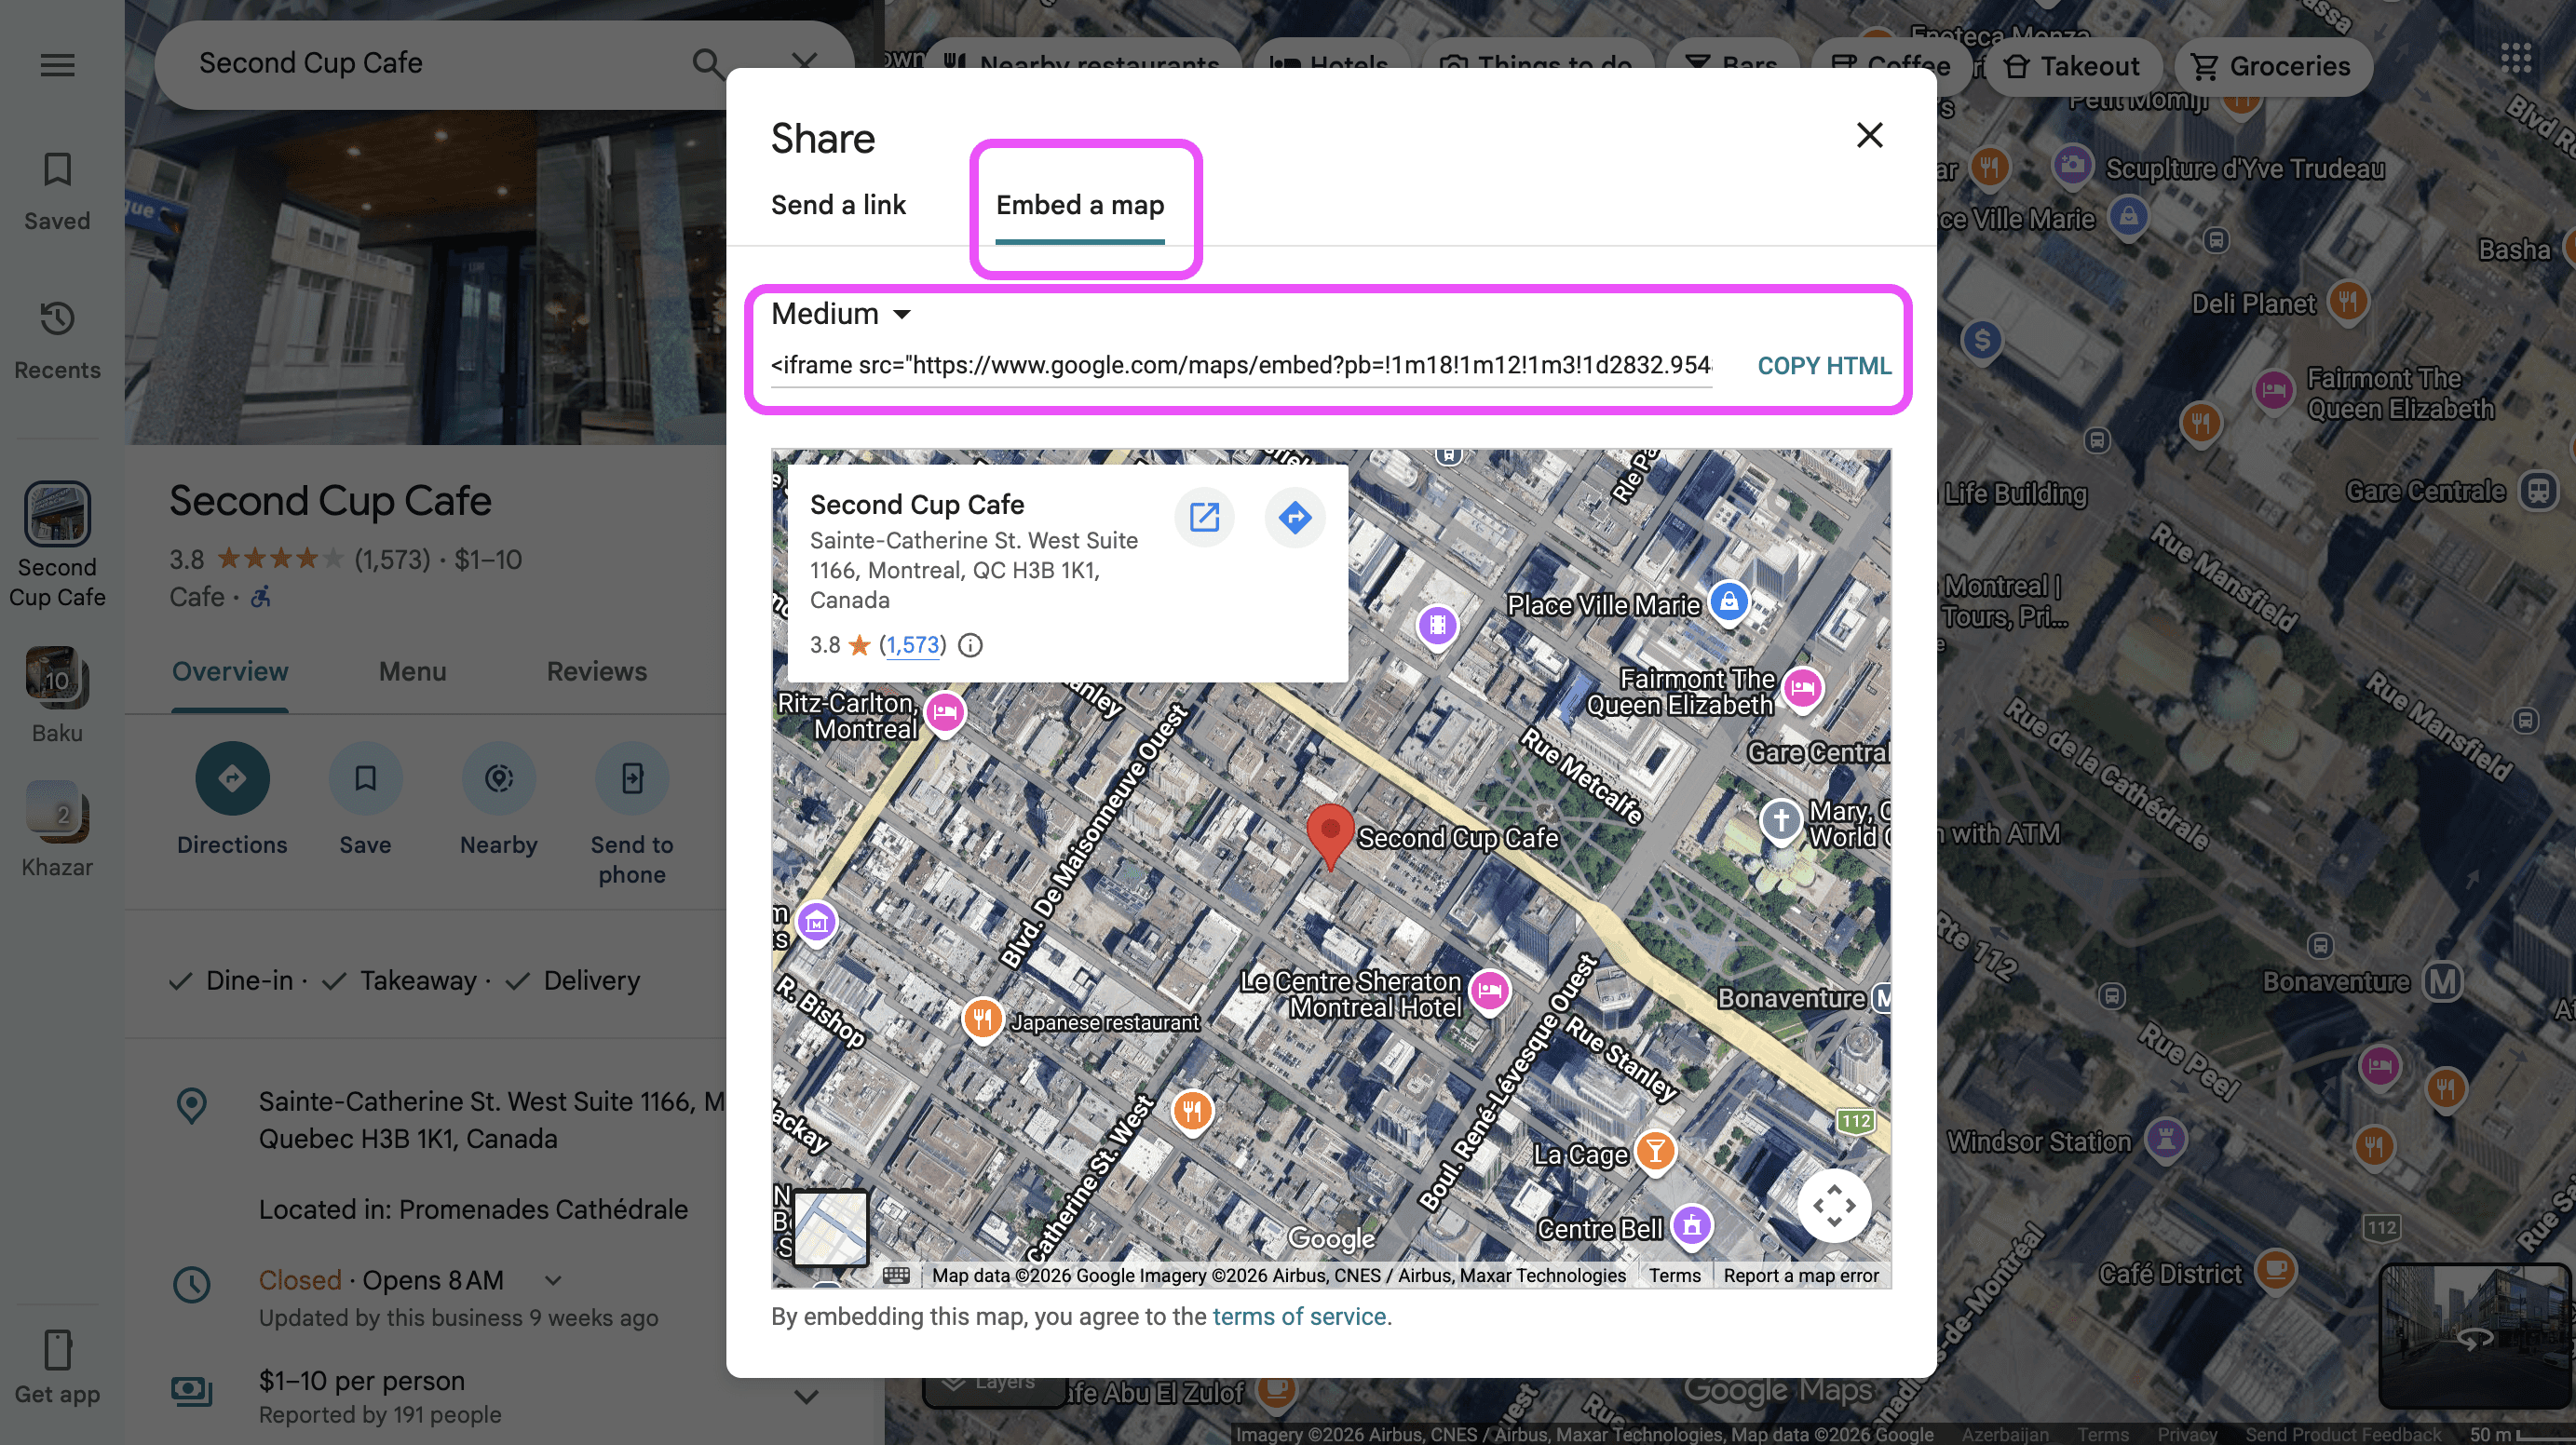
Task: Click Ritz-Carlton Montreal hotel marker
Action: click(x=945, y=713)
